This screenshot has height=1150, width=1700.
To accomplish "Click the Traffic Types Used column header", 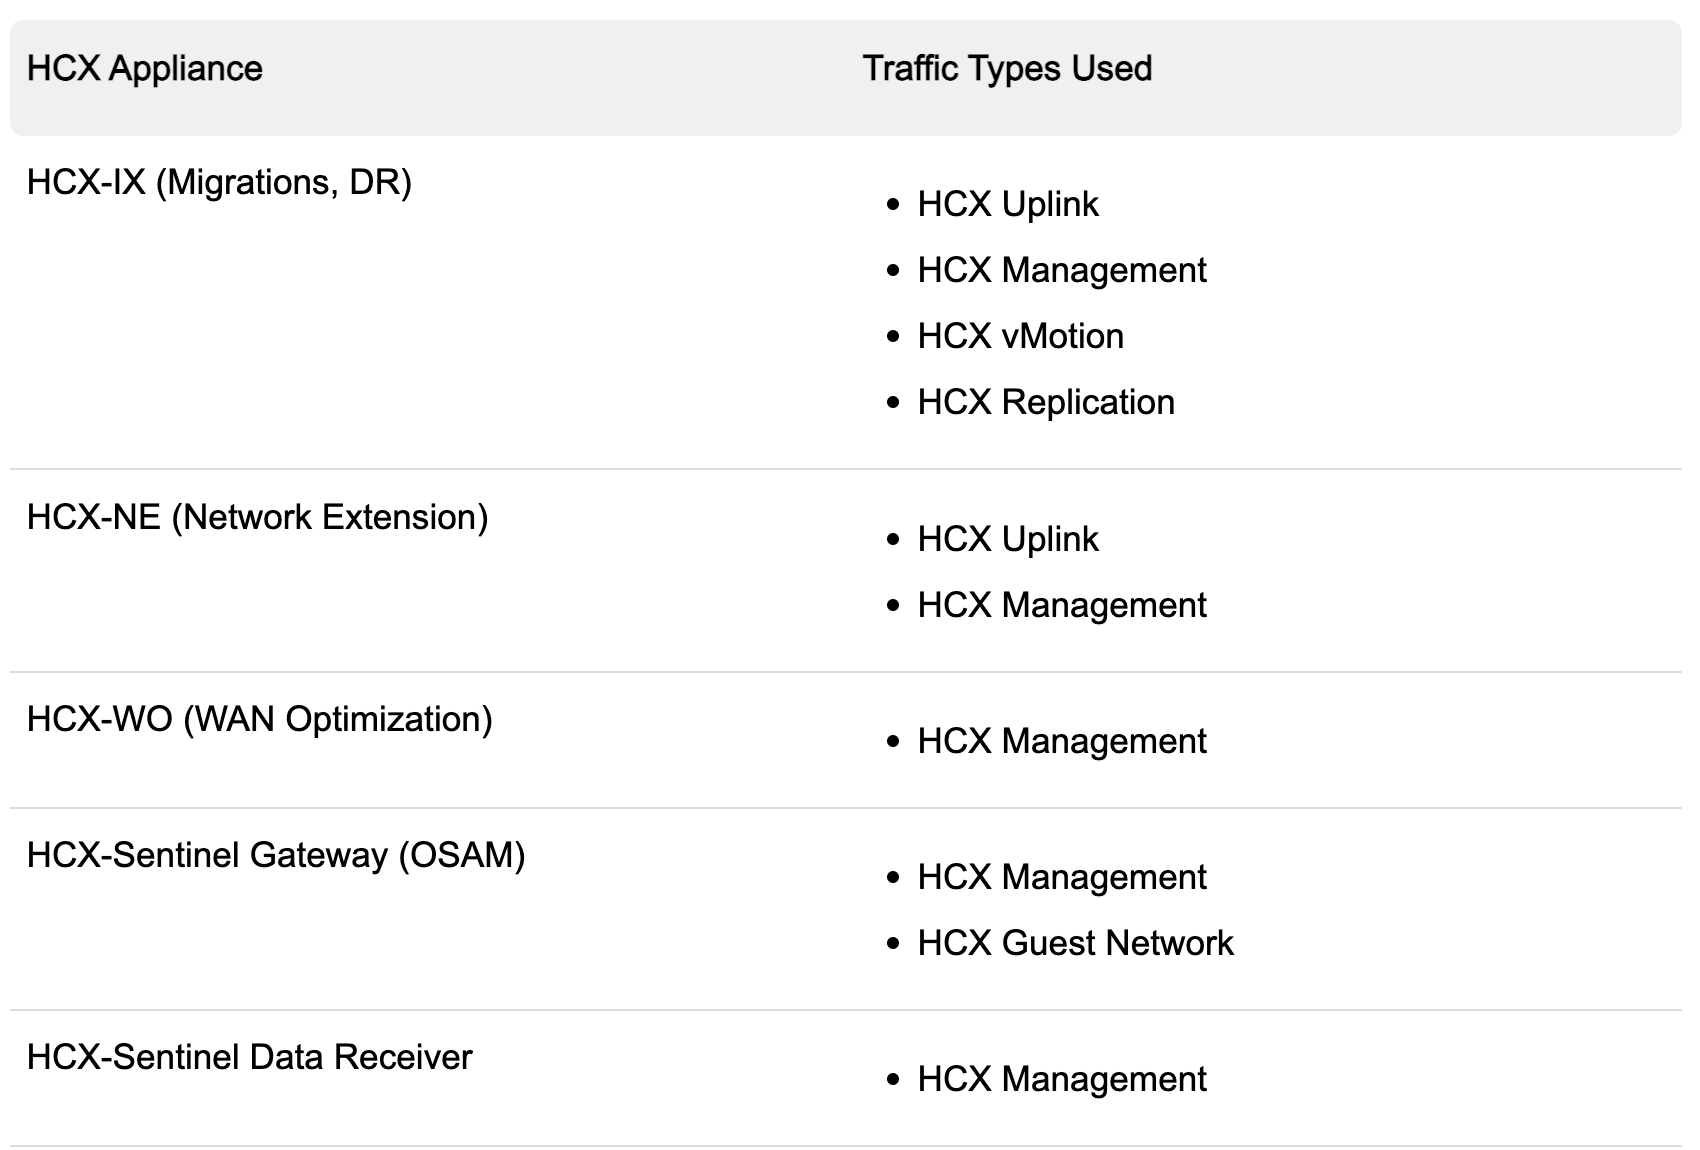I will 1007,69.
